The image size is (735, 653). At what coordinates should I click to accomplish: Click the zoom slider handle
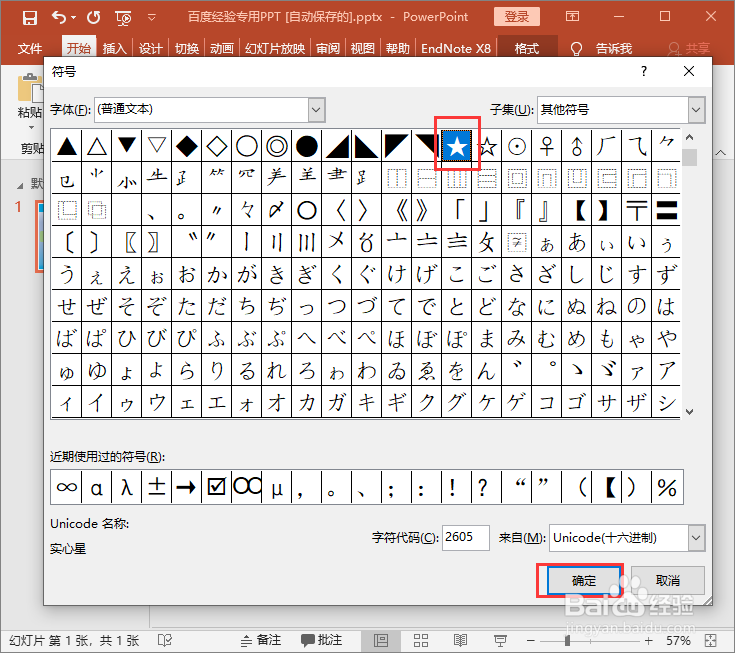567,640
